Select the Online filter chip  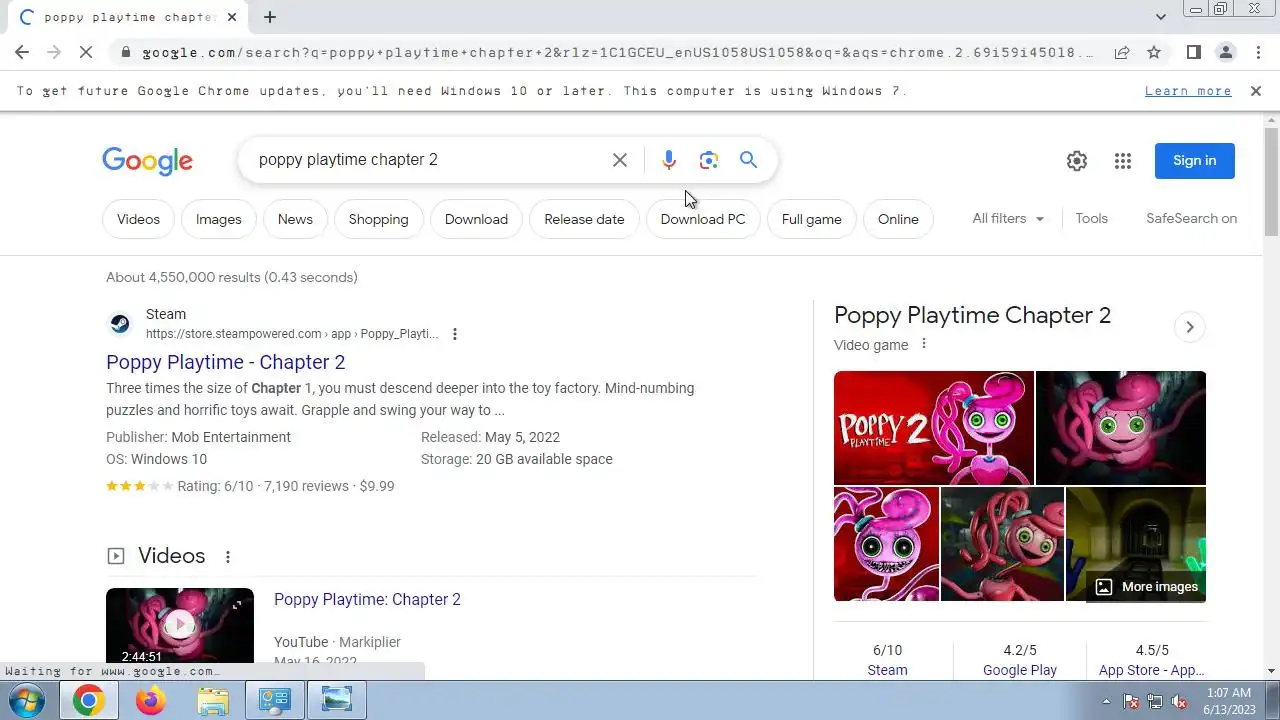898,219
